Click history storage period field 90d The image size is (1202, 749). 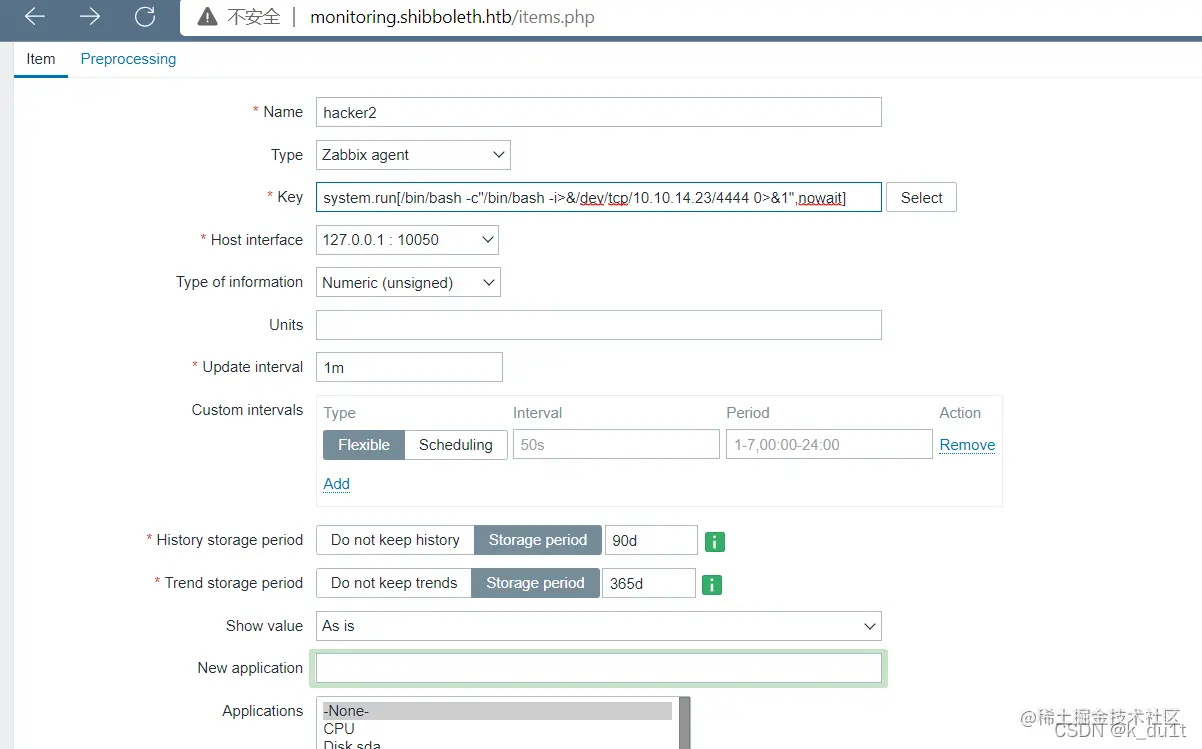[651, 540]
